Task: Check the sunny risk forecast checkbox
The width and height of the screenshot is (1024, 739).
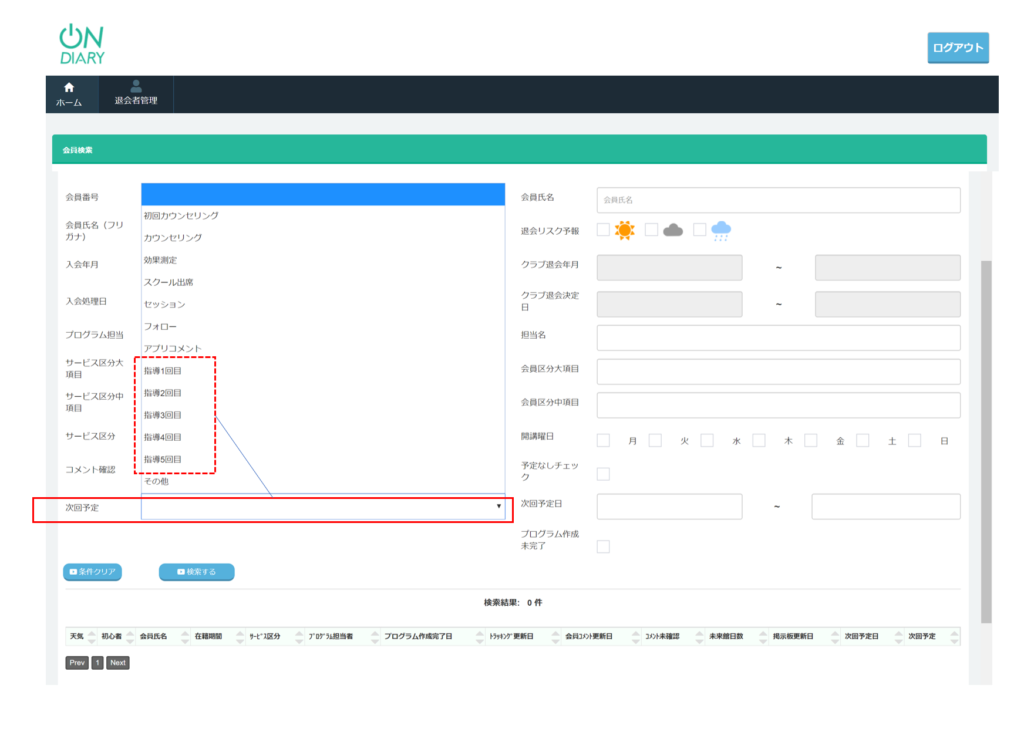Action: 603,230
